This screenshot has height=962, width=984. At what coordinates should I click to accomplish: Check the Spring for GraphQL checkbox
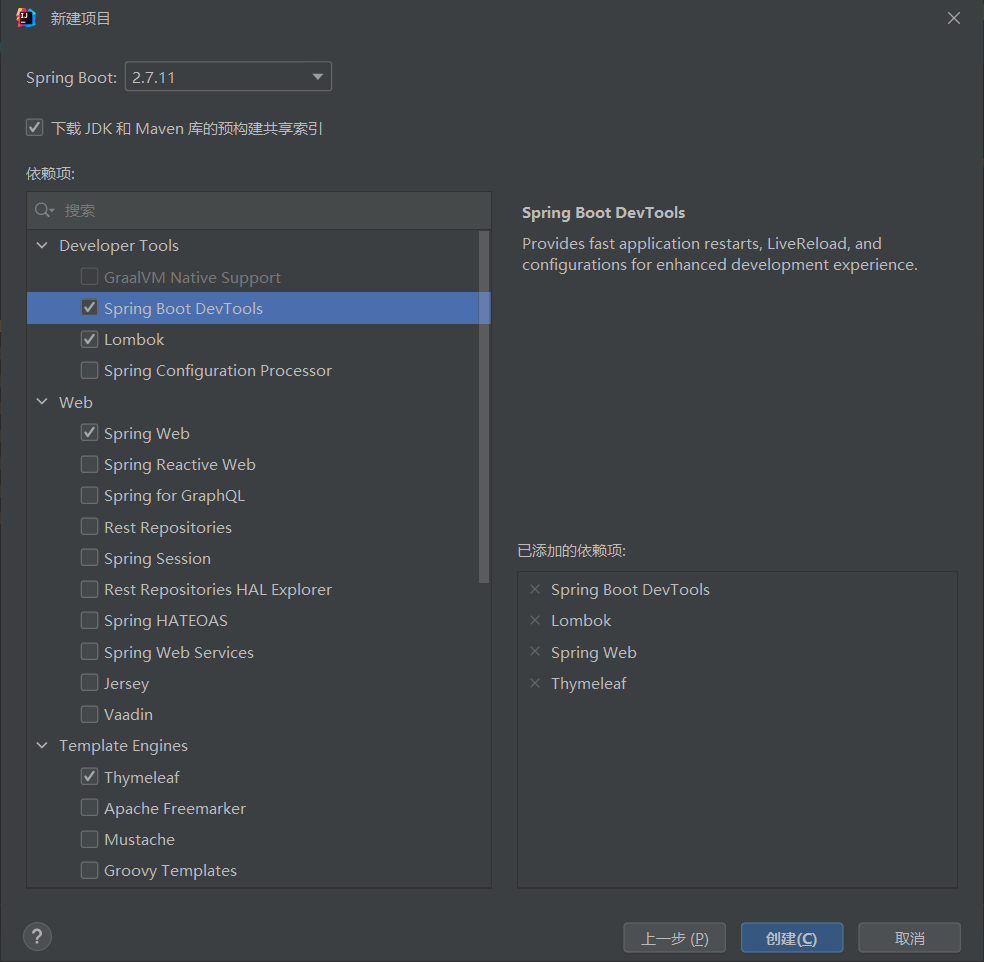tap(89, 495)
